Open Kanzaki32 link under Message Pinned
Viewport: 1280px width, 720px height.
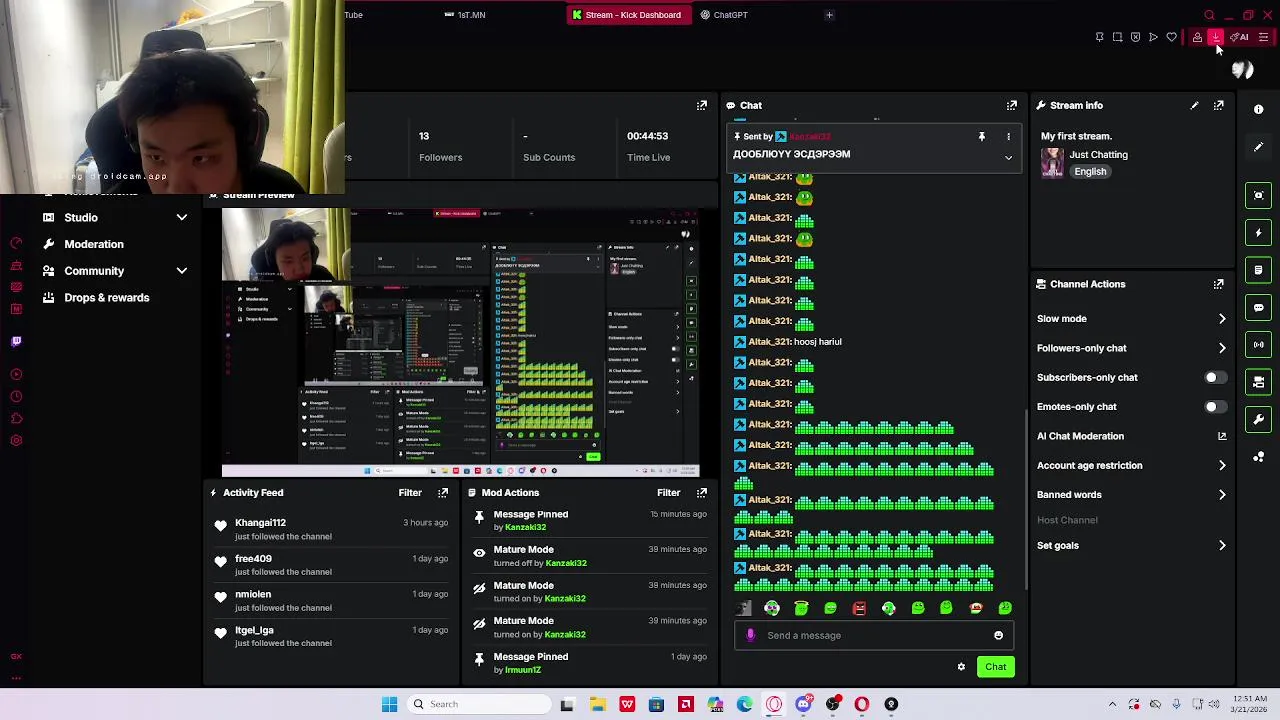(x=525, y=528)
